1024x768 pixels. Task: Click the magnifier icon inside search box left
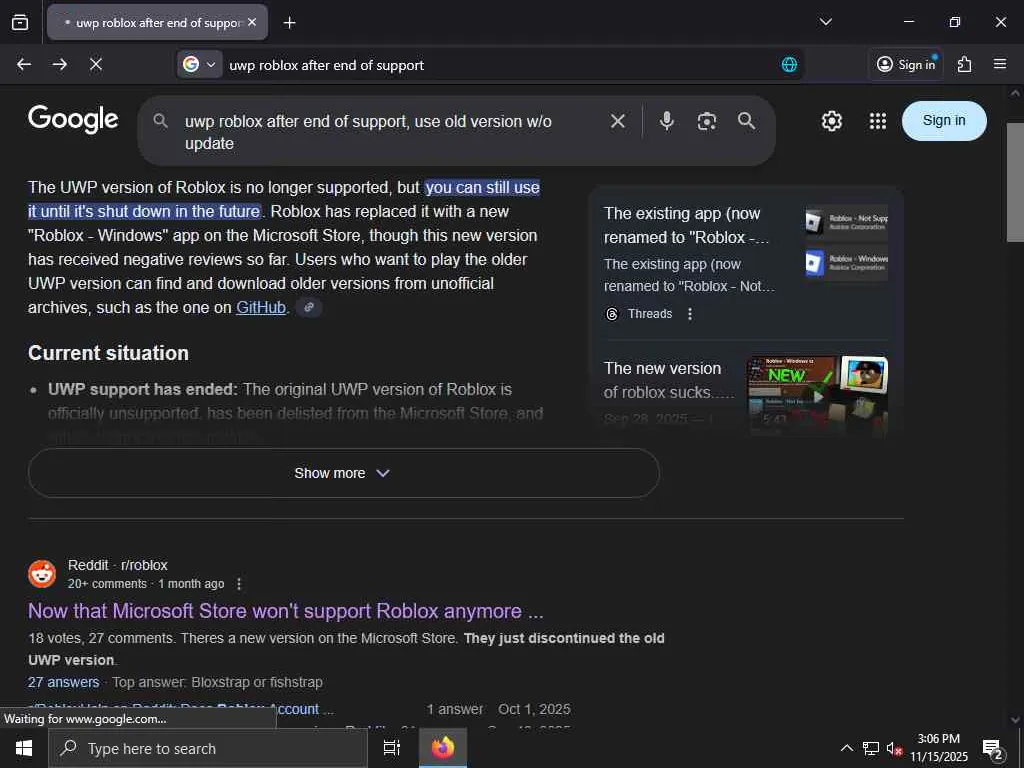161,121
